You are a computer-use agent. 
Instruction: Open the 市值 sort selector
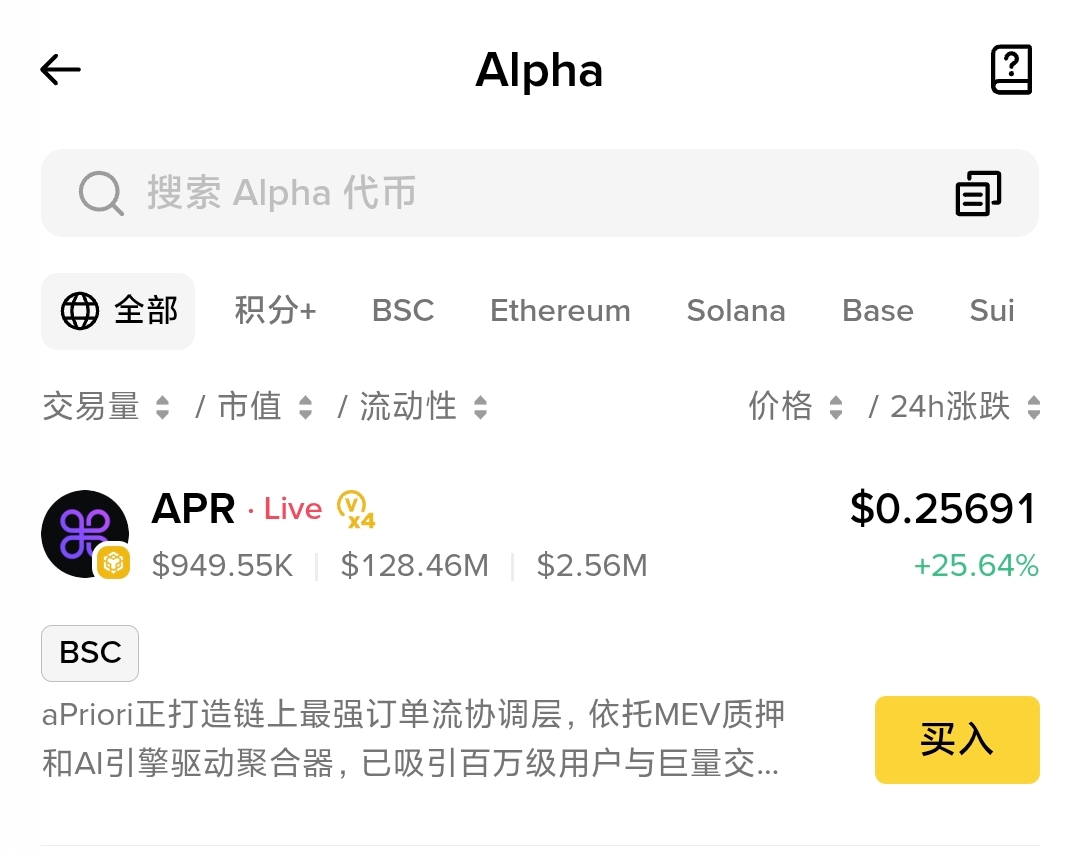tap(265, 406)
